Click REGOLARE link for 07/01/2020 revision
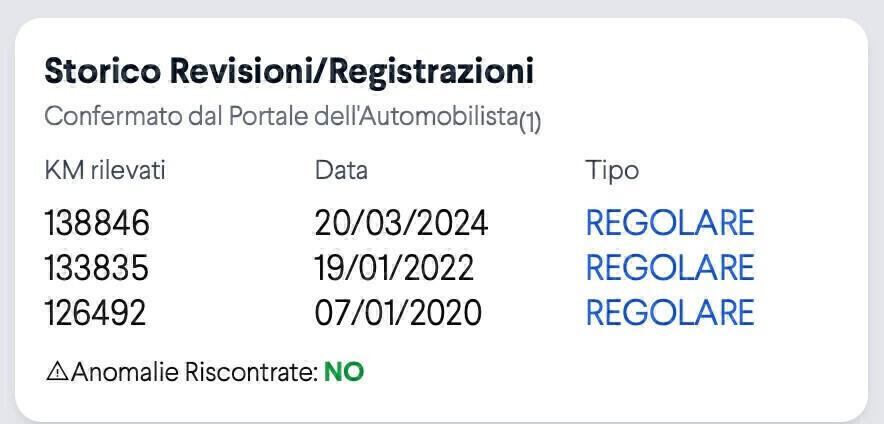This screenshot has height=424, width=884. (x=669, y=313)
